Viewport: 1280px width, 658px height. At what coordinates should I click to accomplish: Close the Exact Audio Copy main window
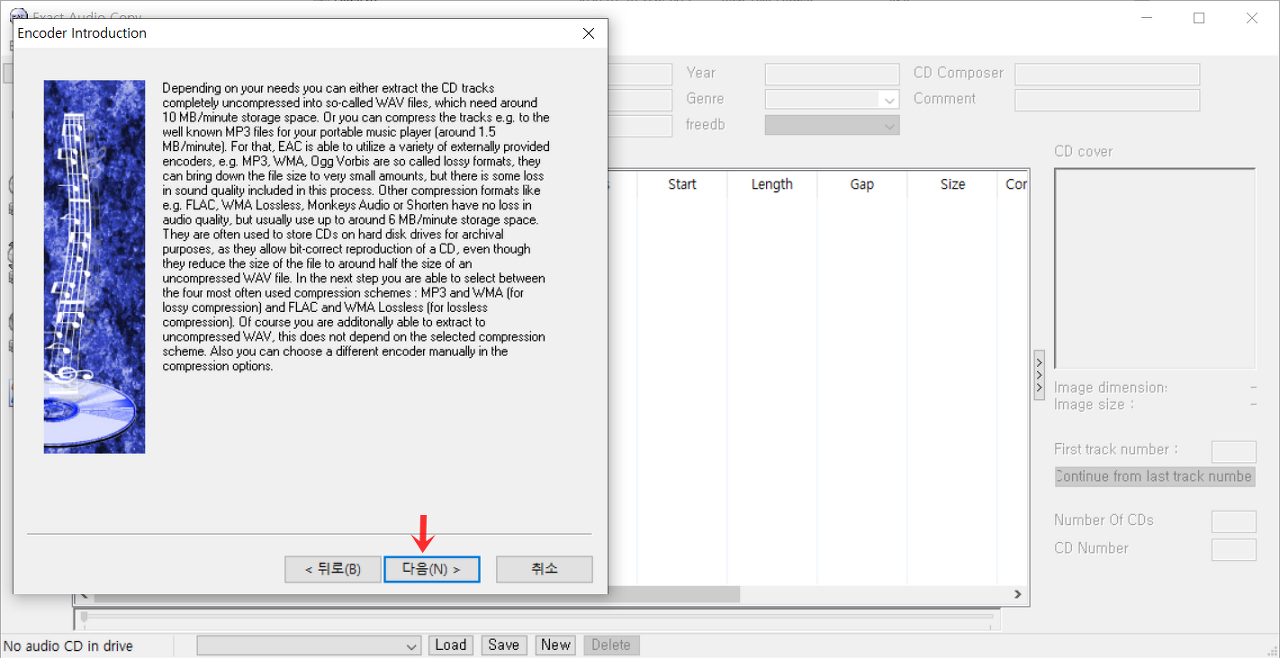tap(1252, 18)
